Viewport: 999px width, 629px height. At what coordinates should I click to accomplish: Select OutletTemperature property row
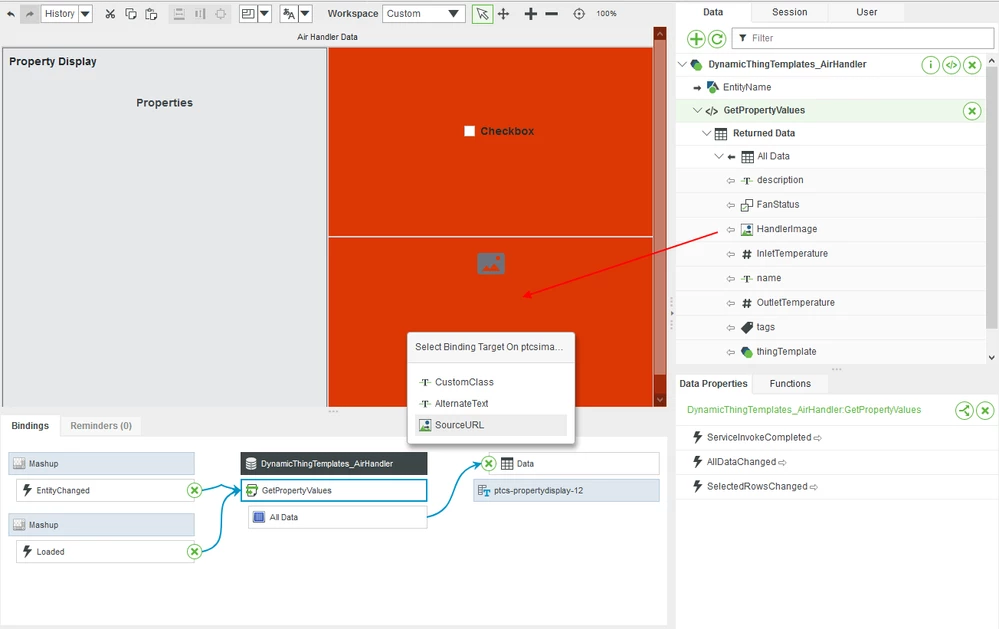[x=831, y=303]
